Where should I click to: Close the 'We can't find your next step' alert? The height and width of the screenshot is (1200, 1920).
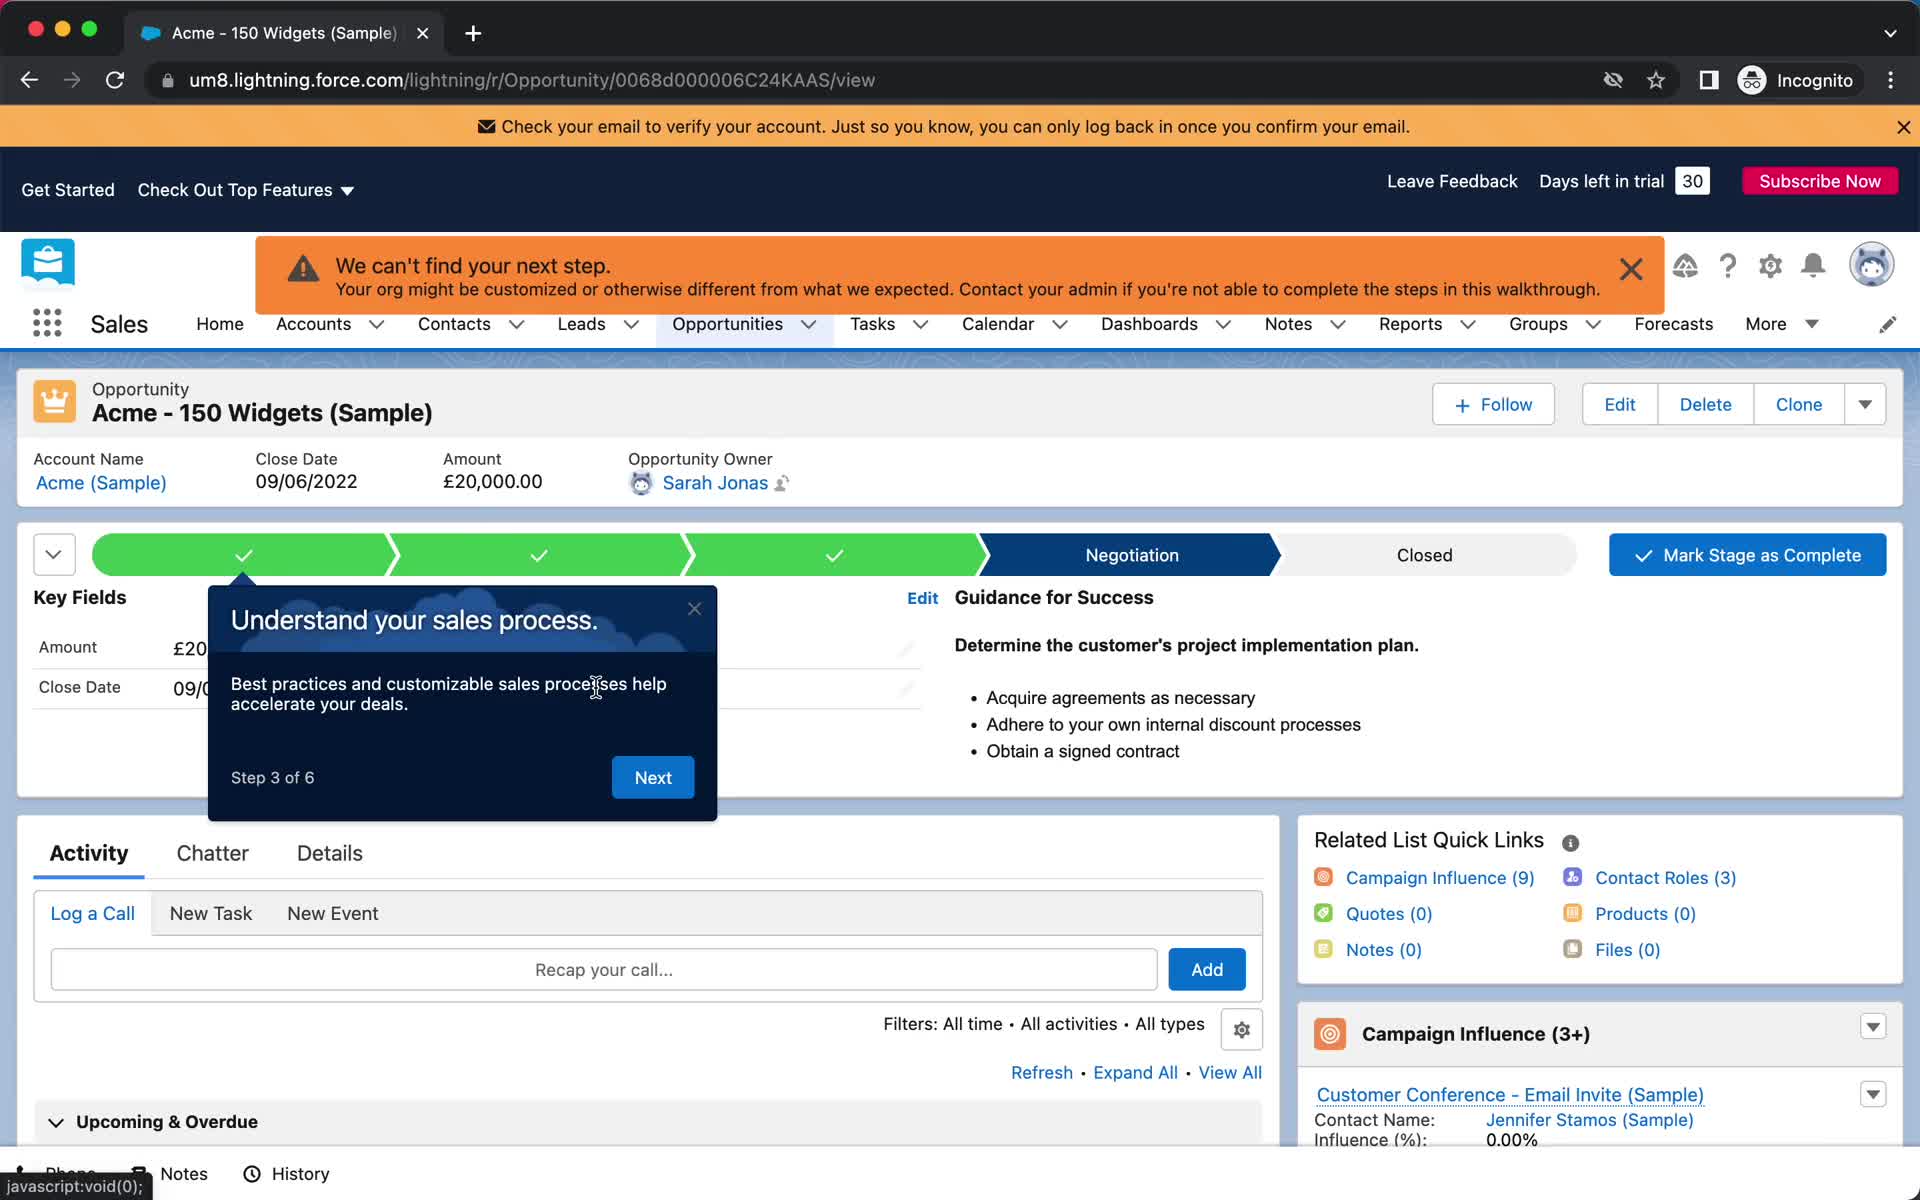[x=1631, y=269]
